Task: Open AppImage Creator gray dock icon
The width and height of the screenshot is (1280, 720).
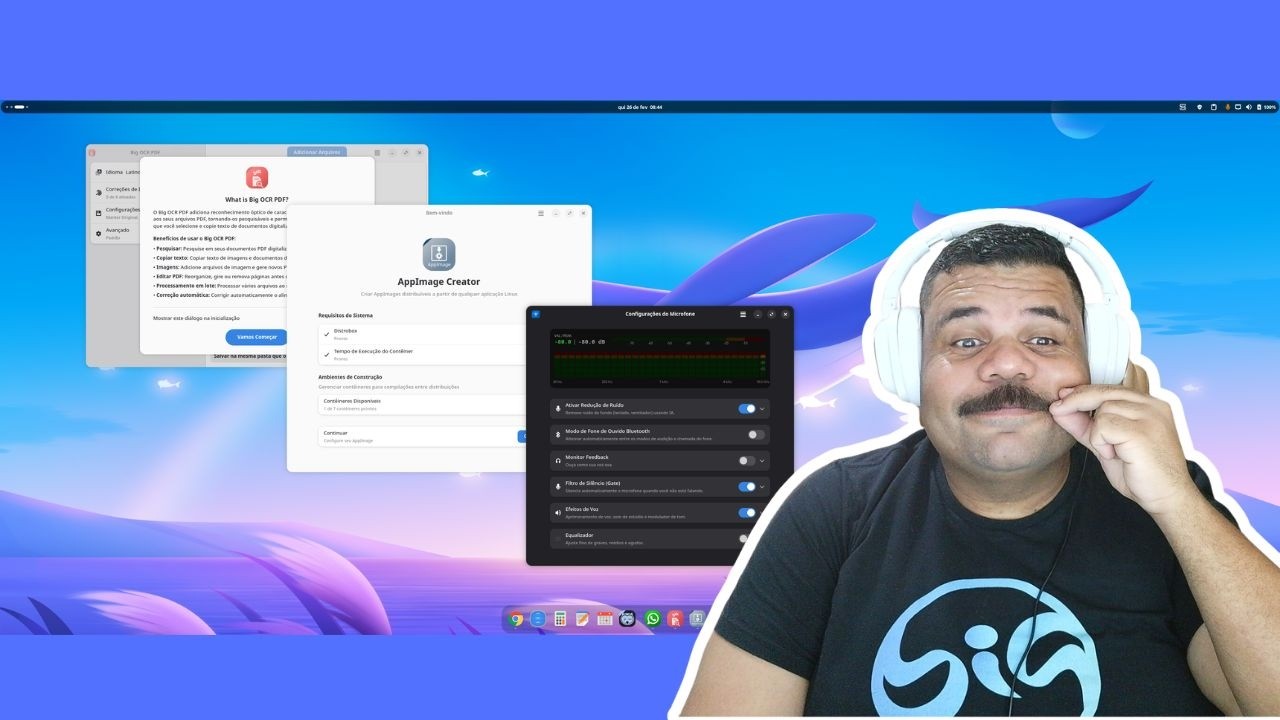Action: (x=696, y=619)
